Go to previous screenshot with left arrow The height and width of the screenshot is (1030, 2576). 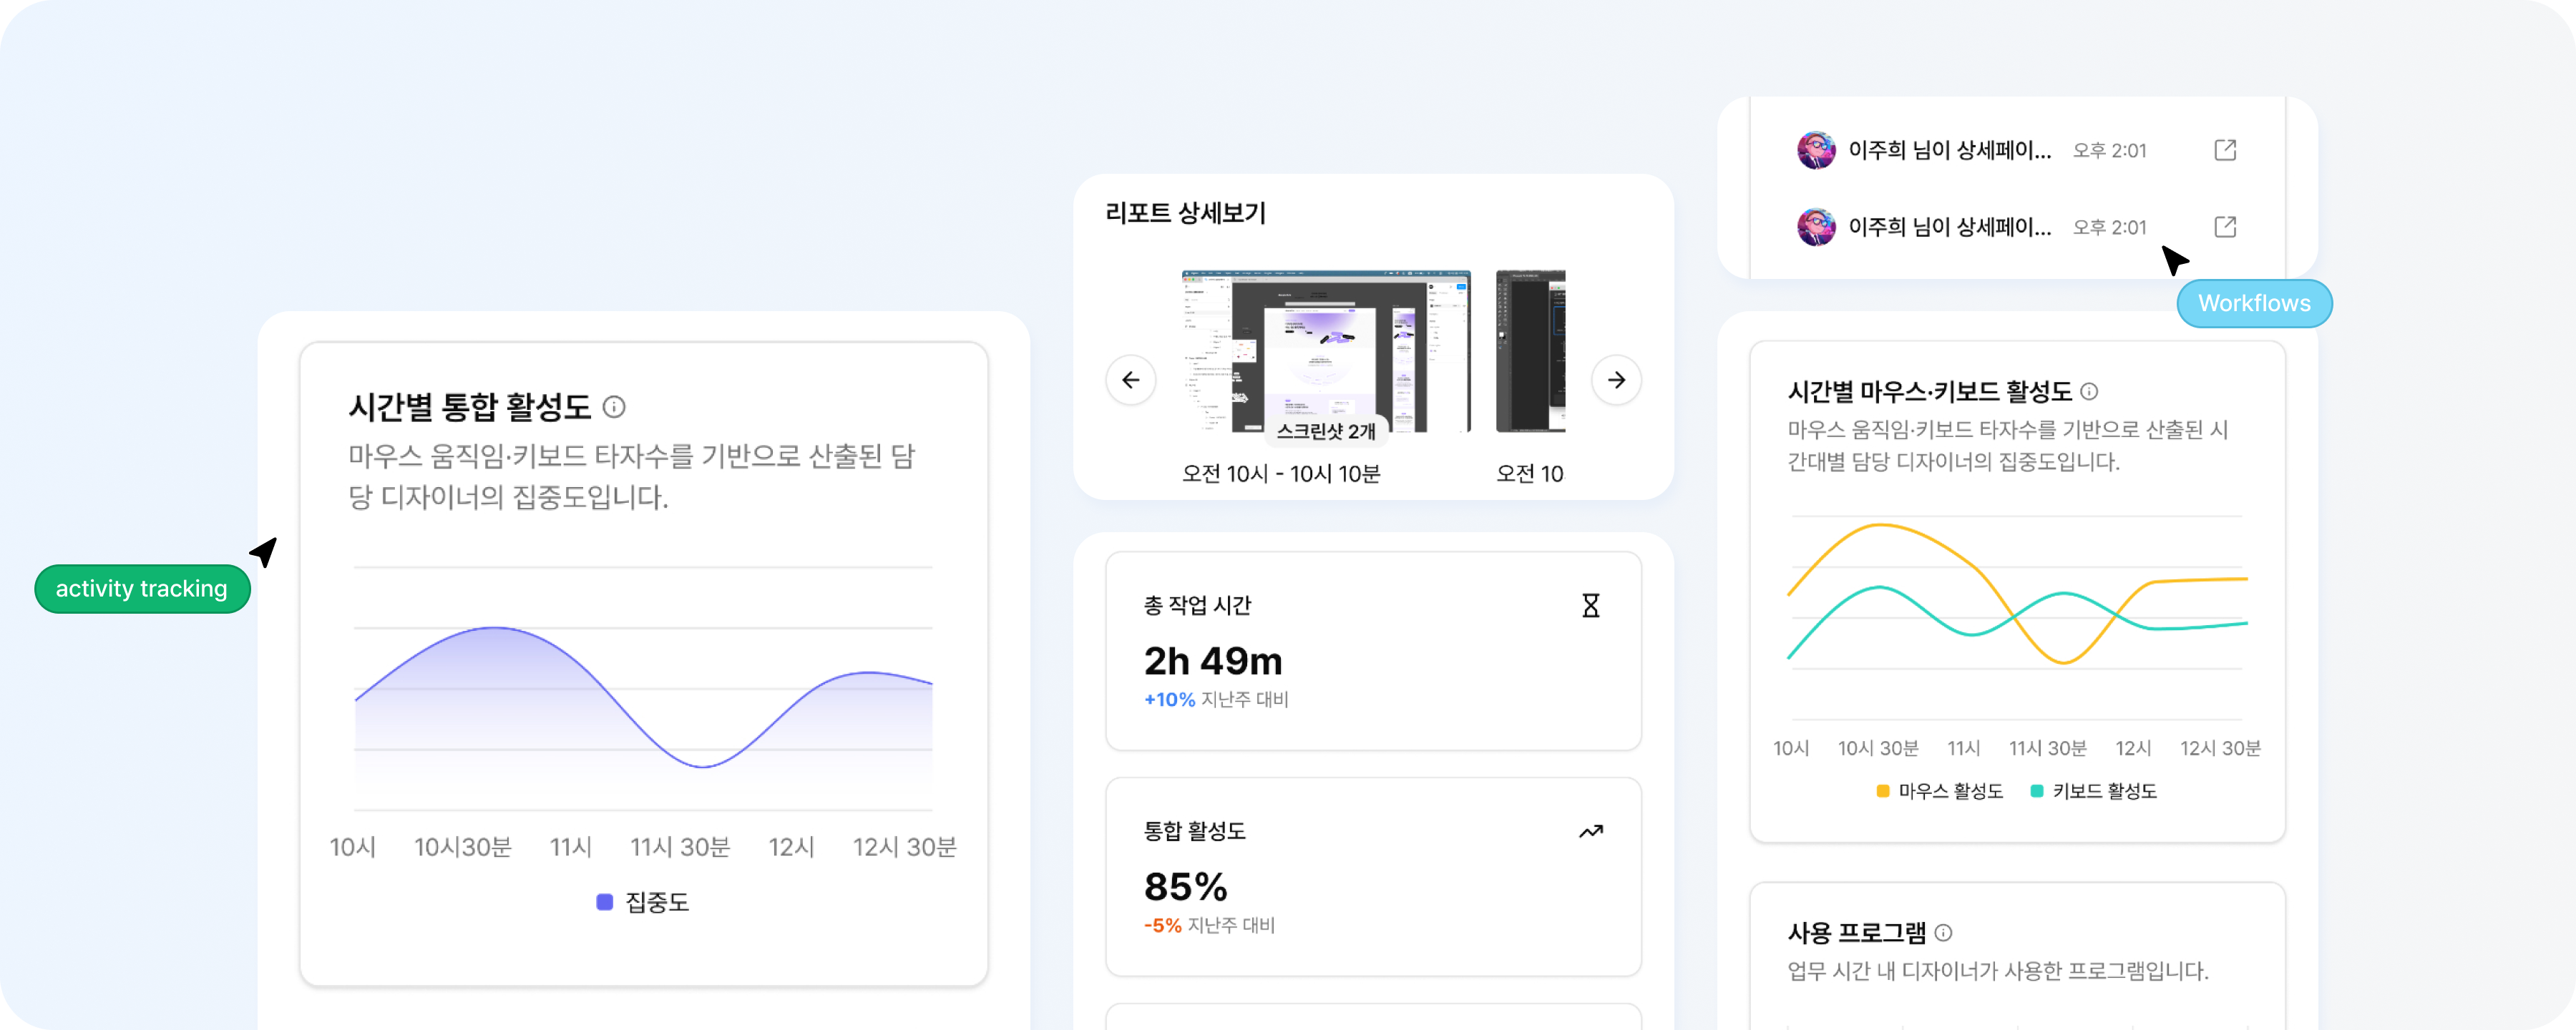pos(1131,380)
